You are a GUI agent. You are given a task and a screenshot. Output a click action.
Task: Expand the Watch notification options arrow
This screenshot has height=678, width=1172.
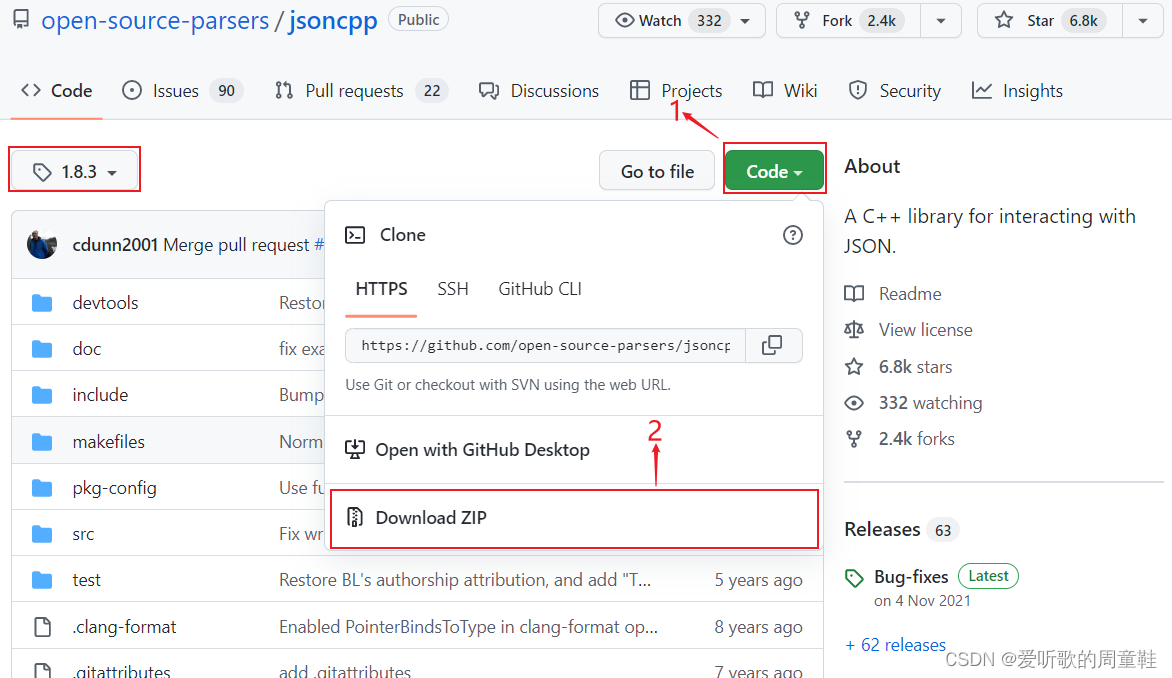746,21
